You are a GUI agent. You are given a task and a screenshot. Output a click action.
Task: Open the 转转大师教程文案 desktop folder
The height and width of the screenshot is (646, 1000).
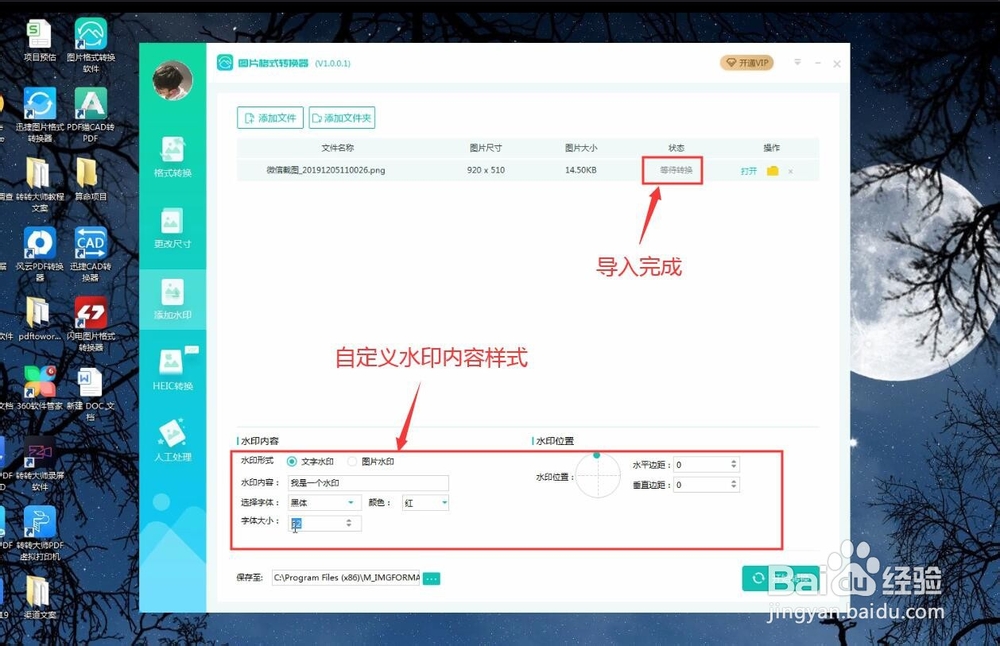coord(40,185)
